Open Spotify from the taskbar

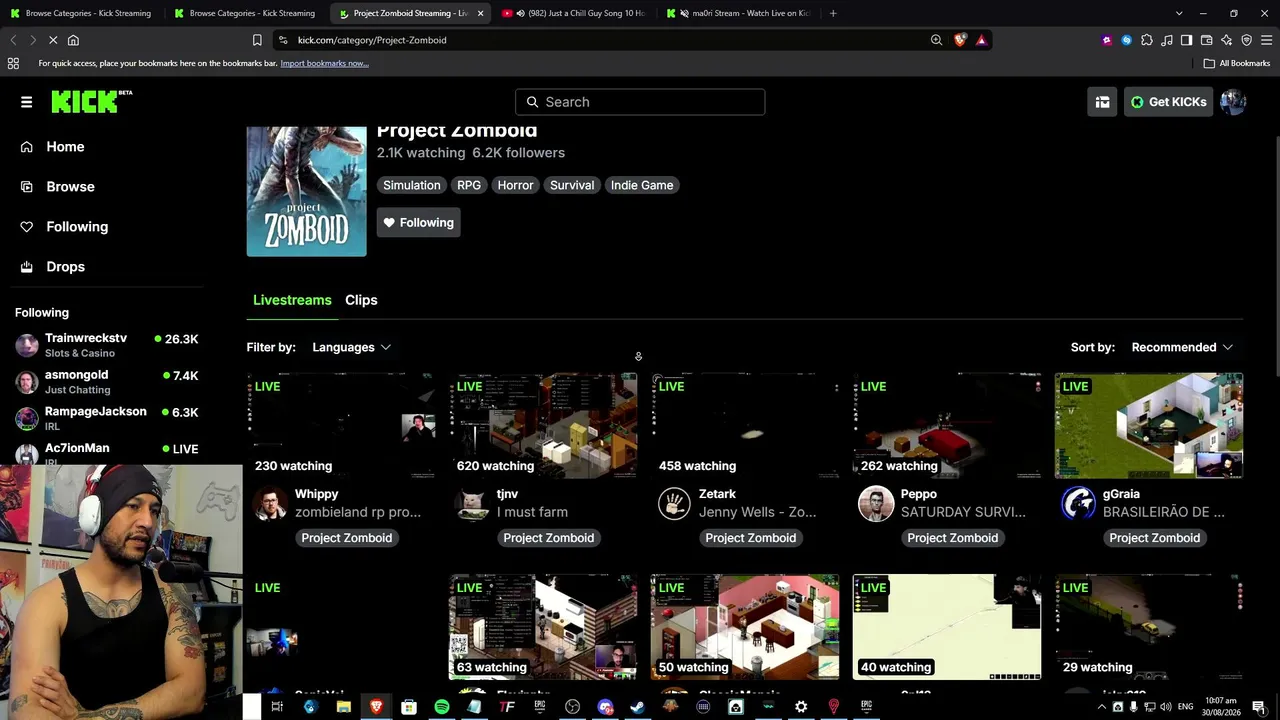click(442, 707)
